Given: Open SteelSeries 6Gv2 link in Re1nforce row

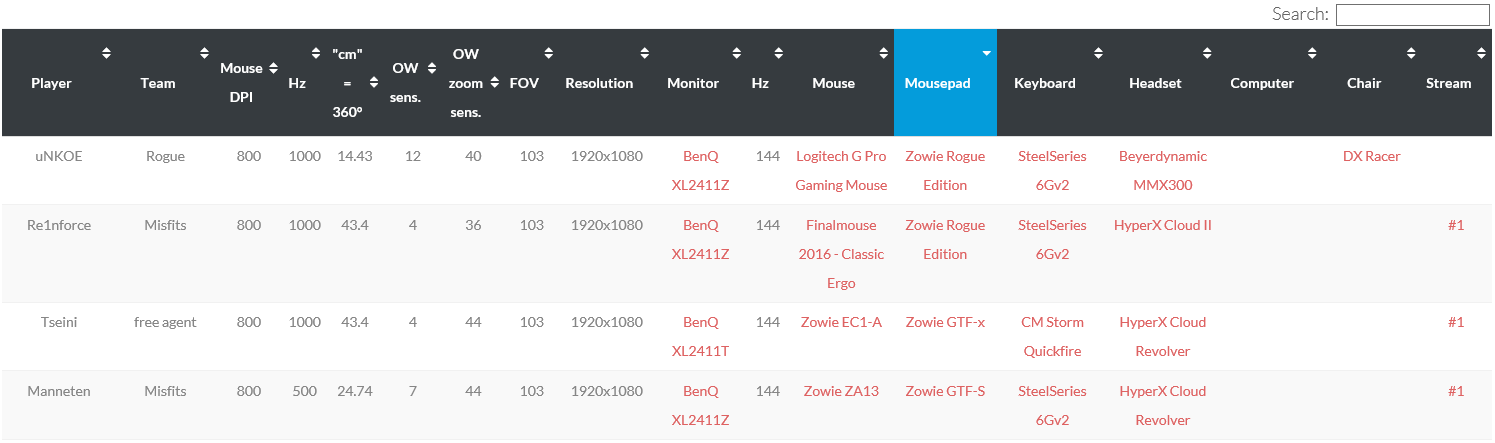Looking at the screenshot, I should click(x=1052, y=240).
